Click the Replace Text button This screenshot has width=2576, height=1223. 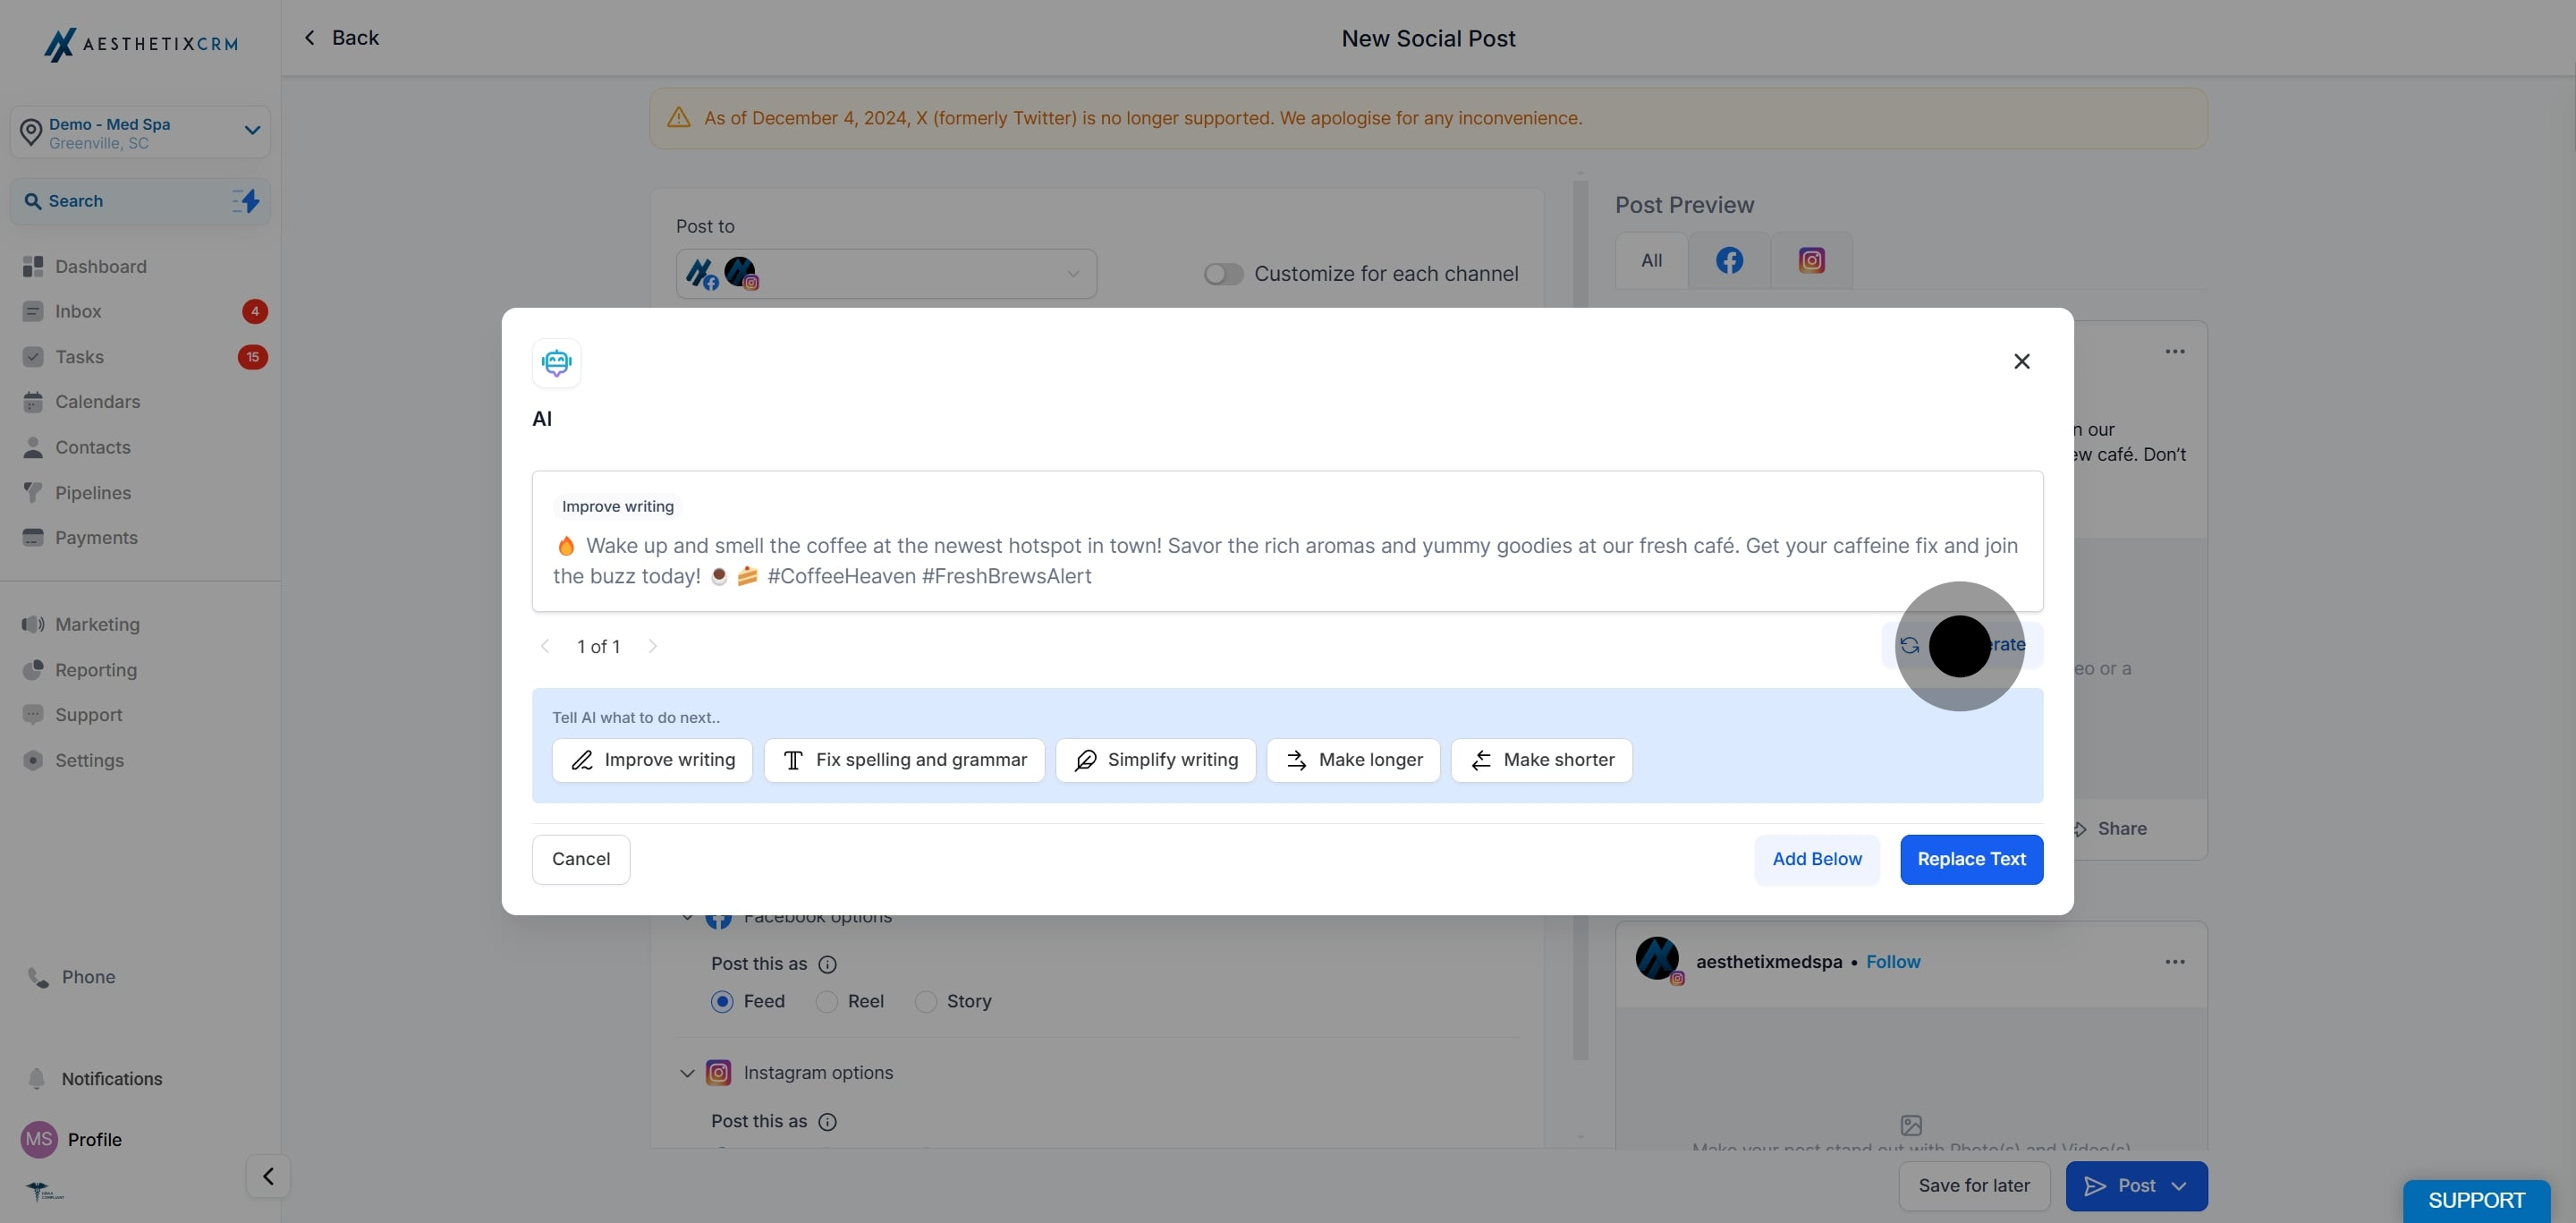(x=1970, y=859)
